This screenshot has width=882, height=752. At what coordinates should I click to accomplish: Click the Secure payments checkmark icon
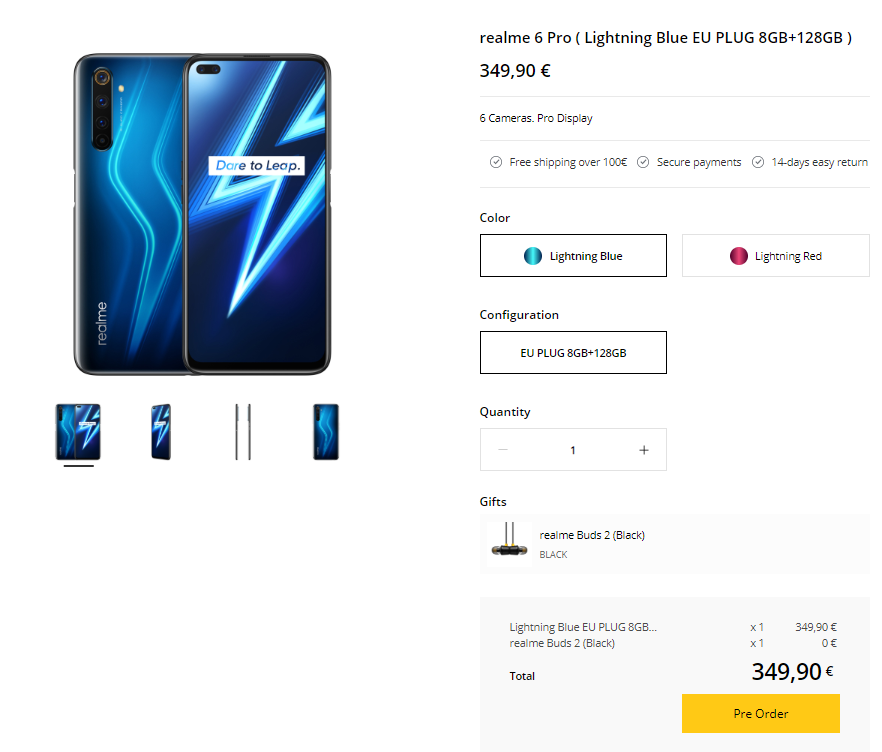coord(642,161)
